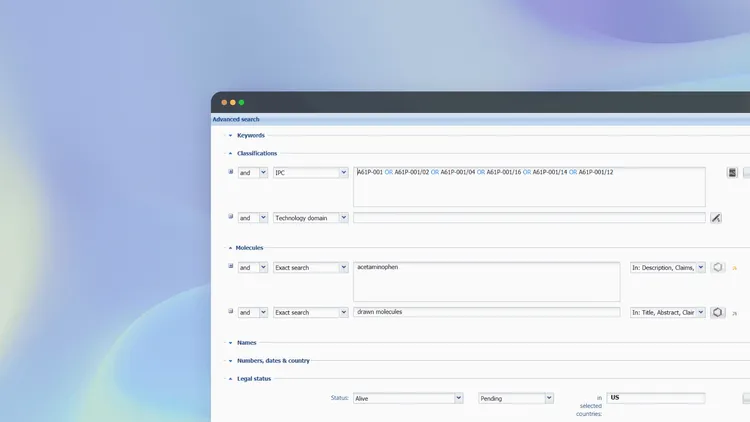750x422 pixels.
Task: Open Exact search dropdown for drawn molecules
Action: point(310,312)
